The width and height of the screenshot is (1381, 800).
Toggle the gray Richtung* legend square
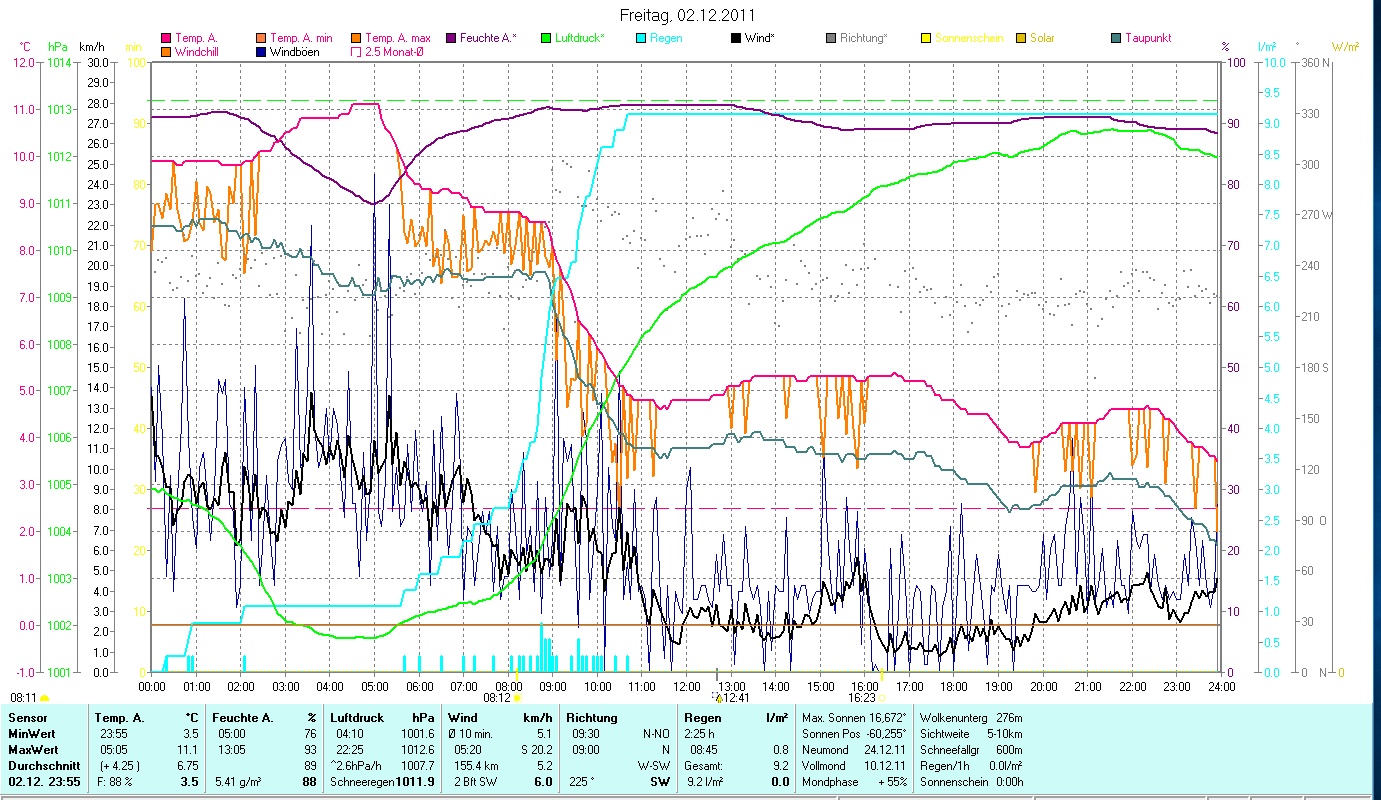click(830, 38)
